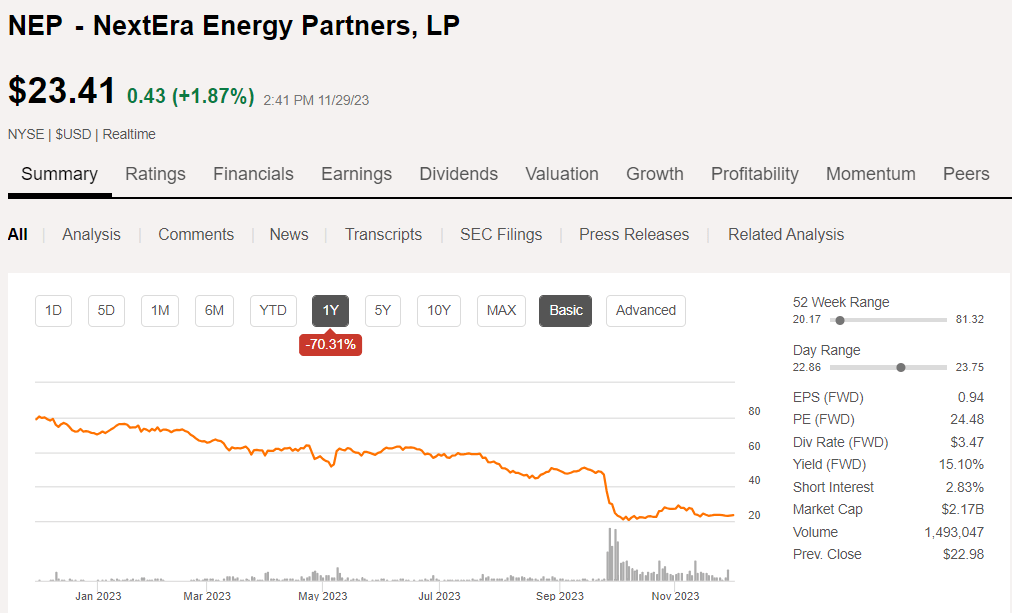Enable Advanced chart mode

(x=645, y=310)
